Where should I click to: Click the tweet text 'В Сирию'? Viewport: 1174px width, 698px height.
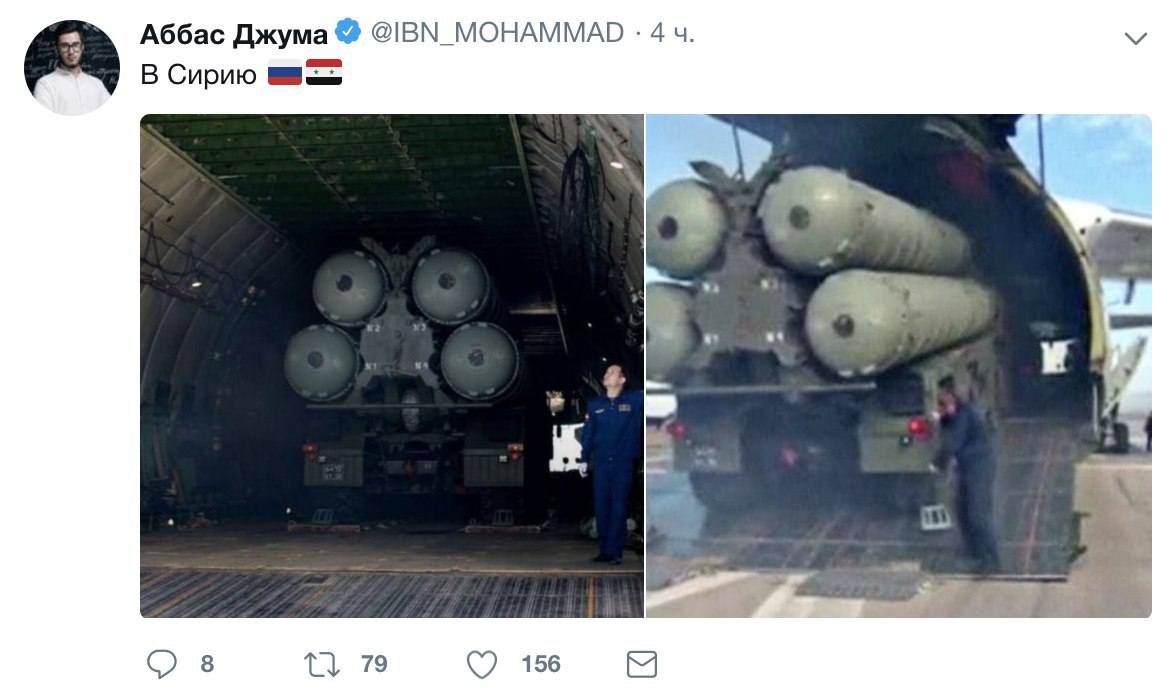198,74
